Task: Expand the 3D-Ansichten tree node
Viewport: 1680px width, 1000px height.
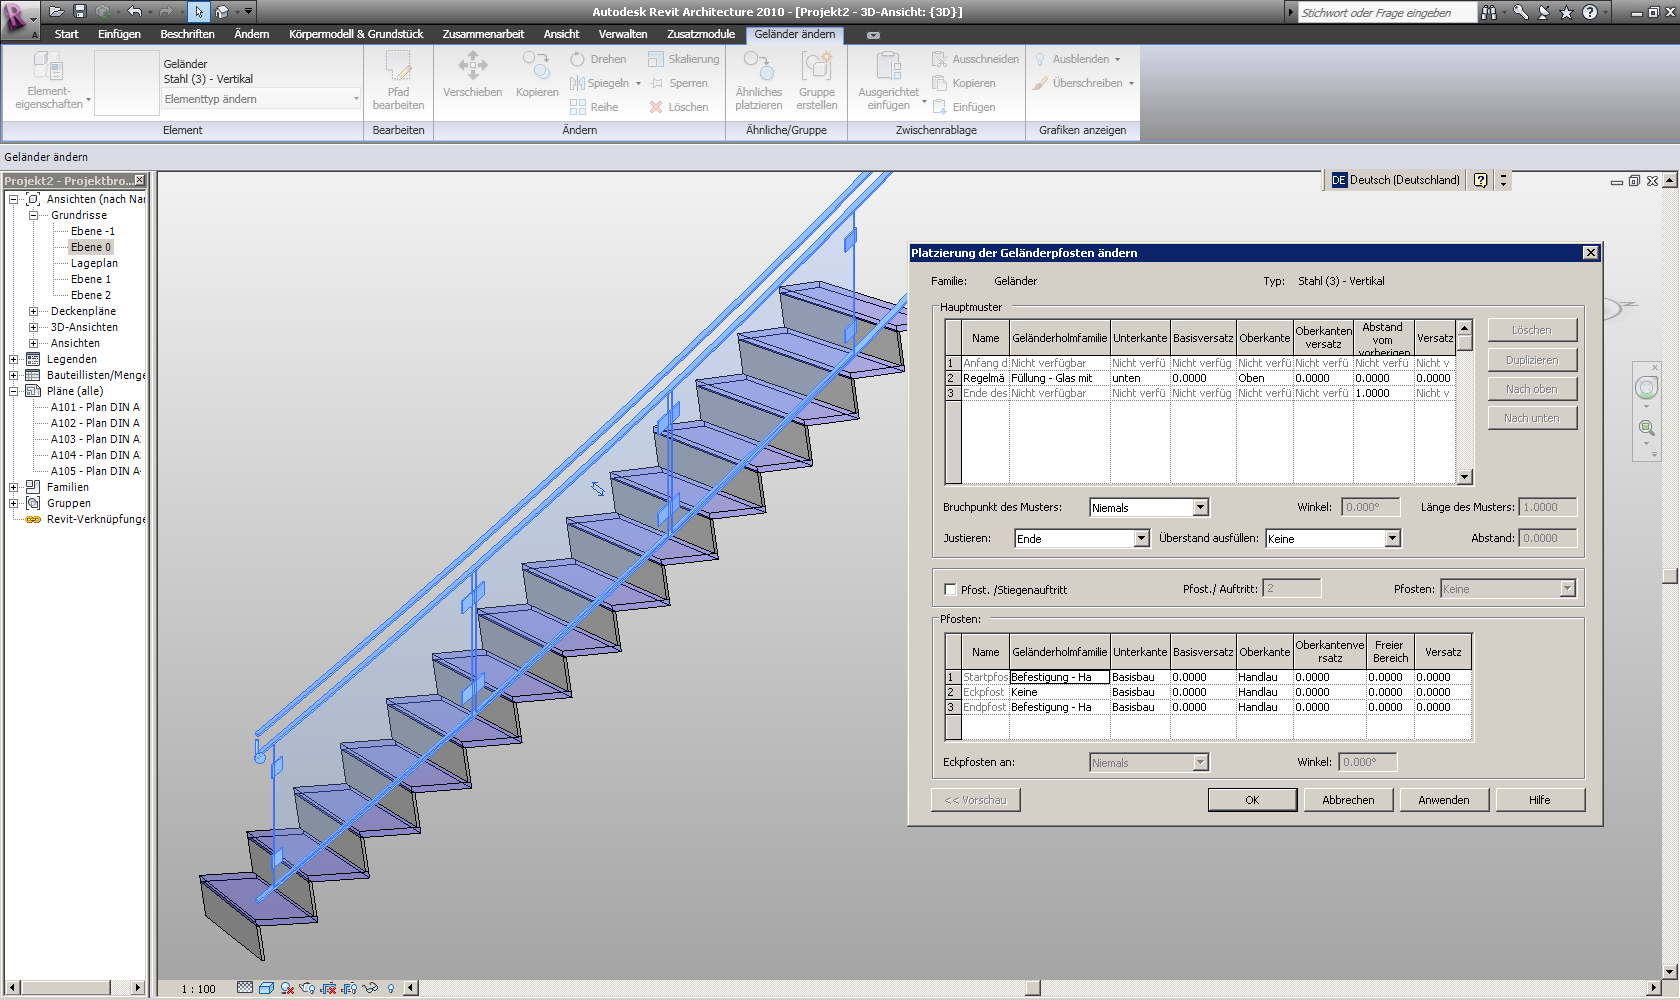Action: [33, 327]
